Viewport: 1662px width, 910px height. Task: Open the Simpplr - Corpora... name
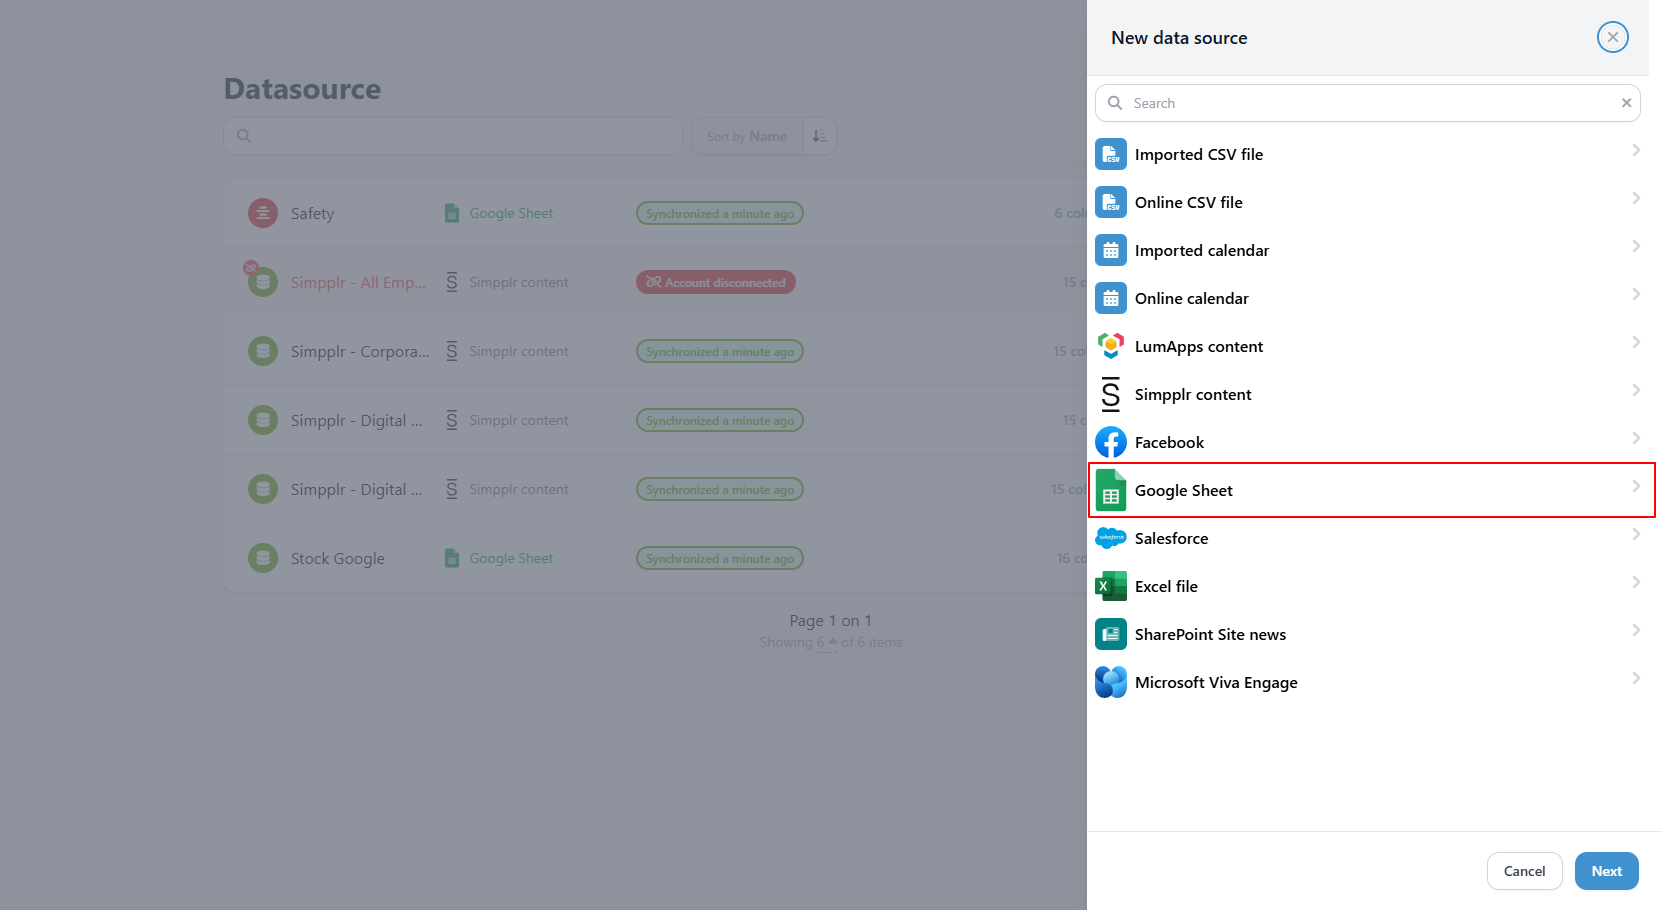click(x=360, y=351)
